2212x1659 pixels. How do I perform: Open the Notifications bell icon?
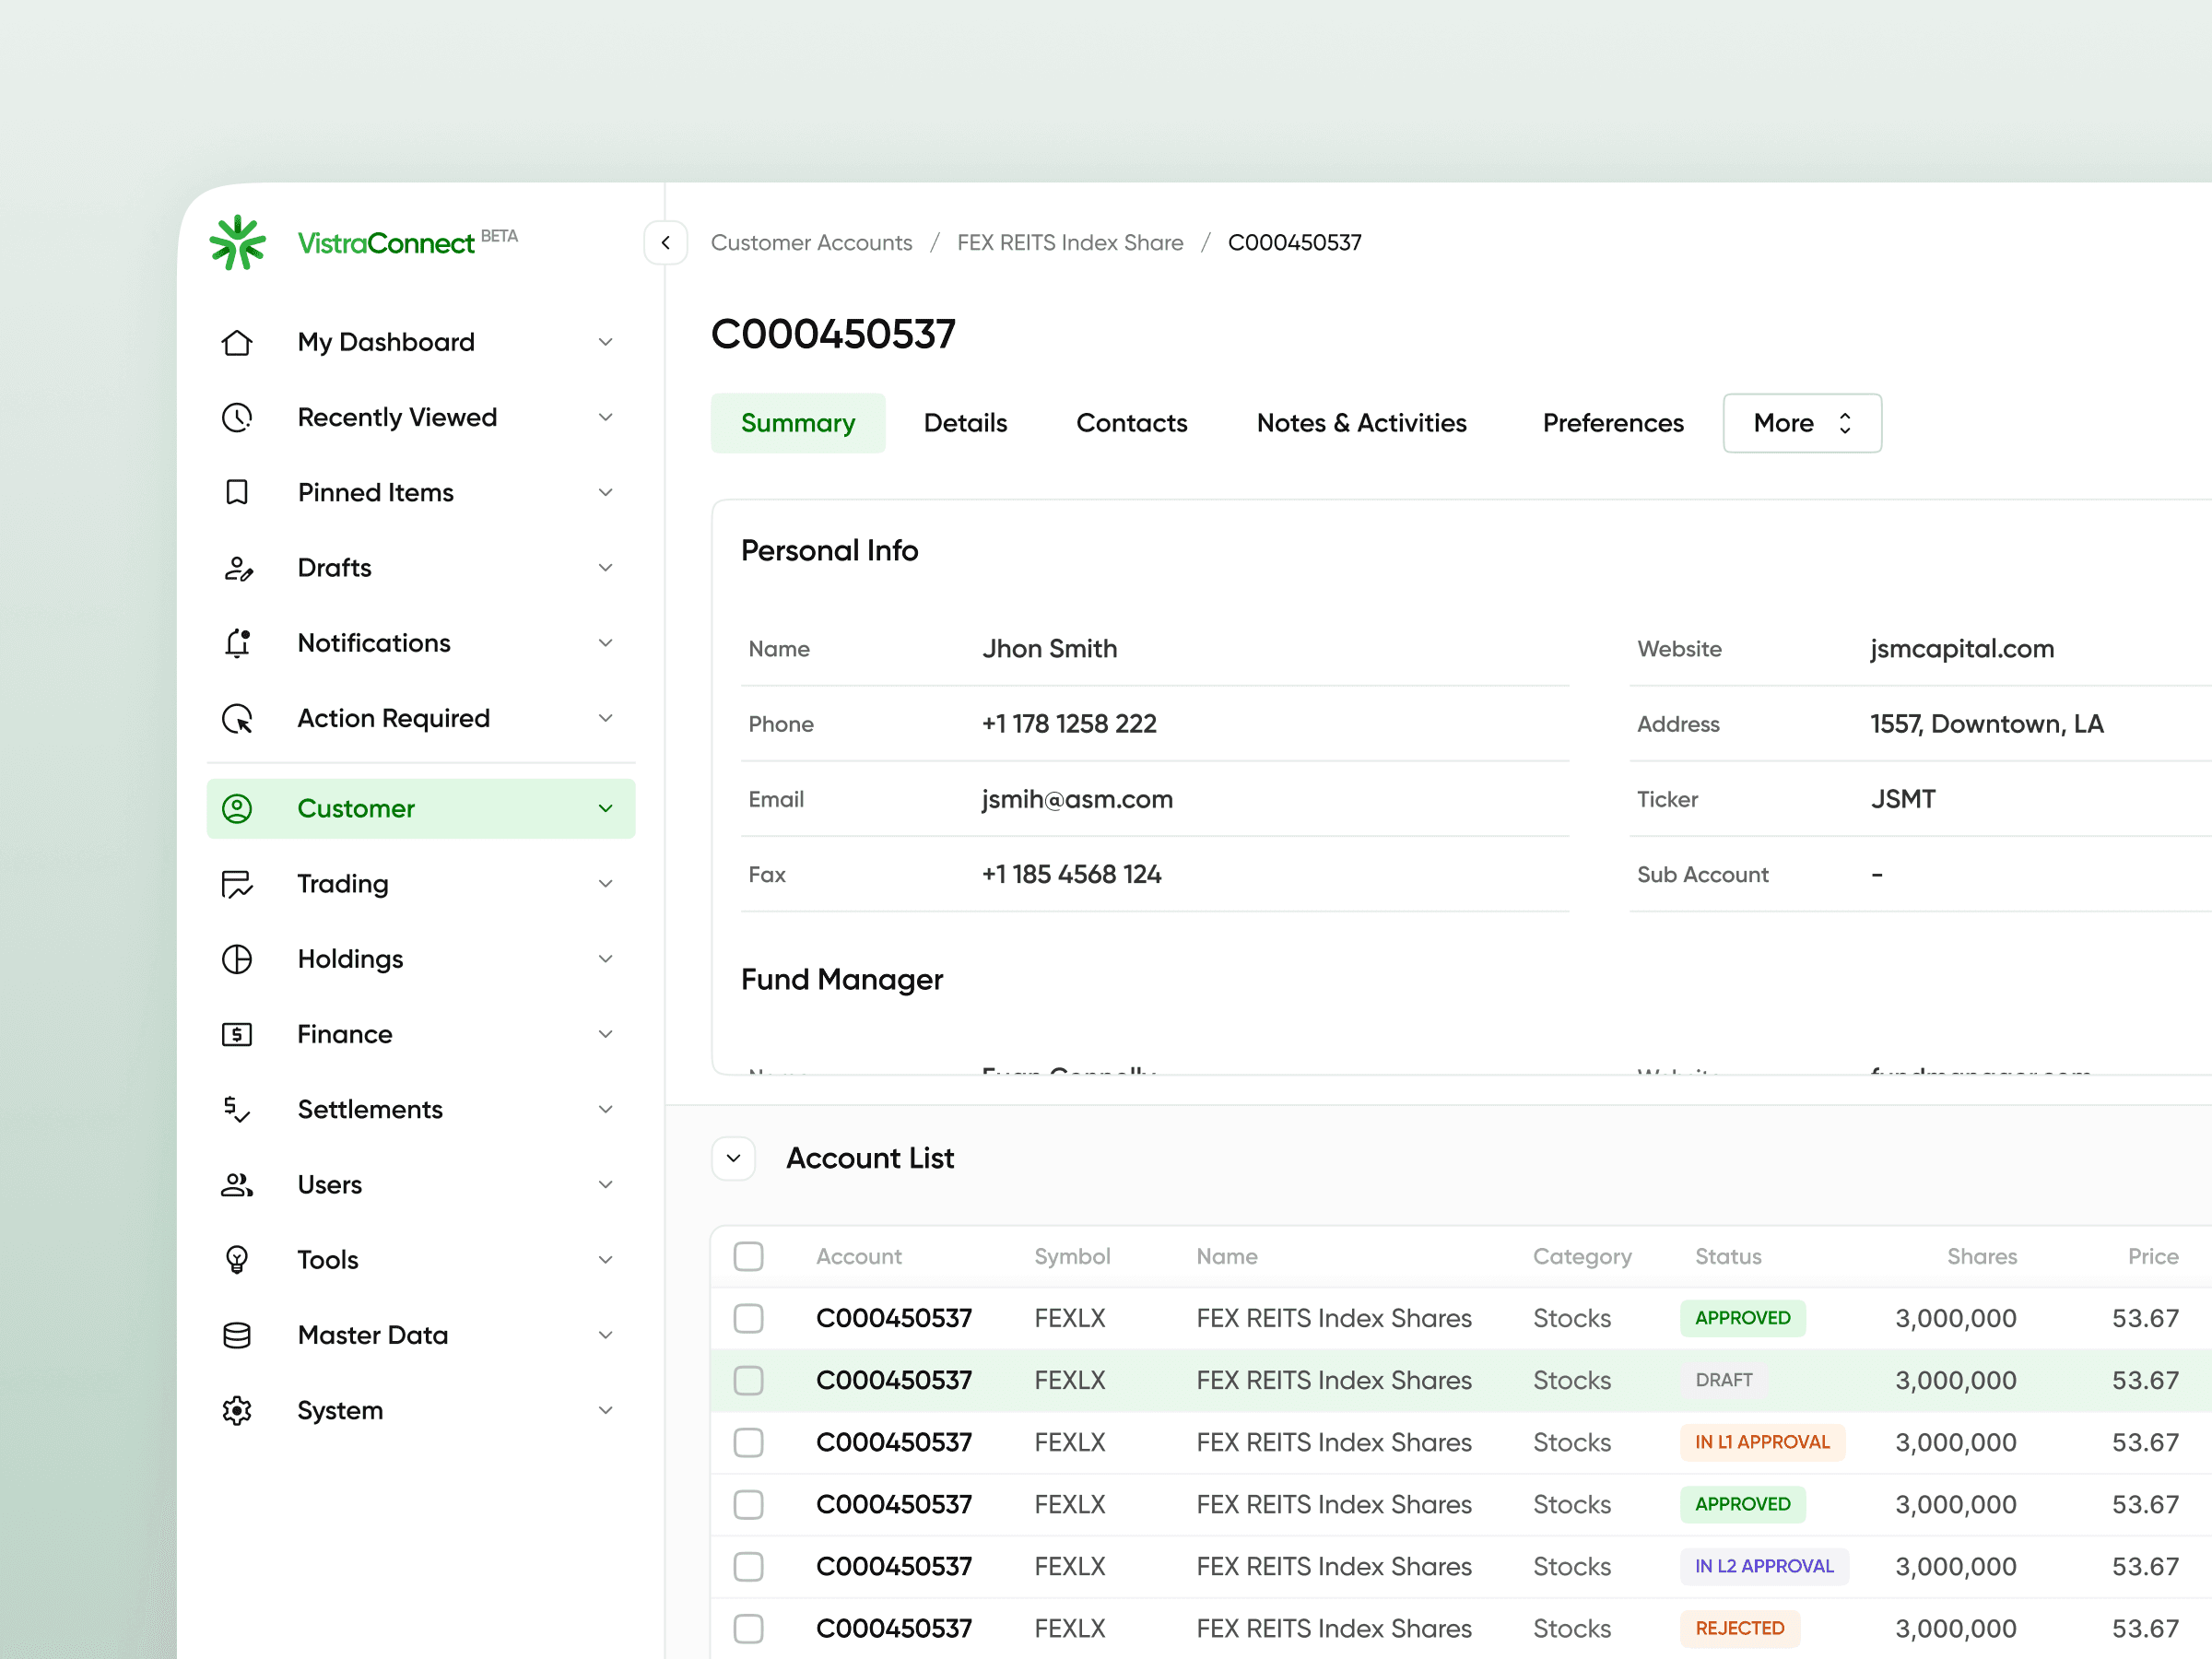click(x=237, y=643)
